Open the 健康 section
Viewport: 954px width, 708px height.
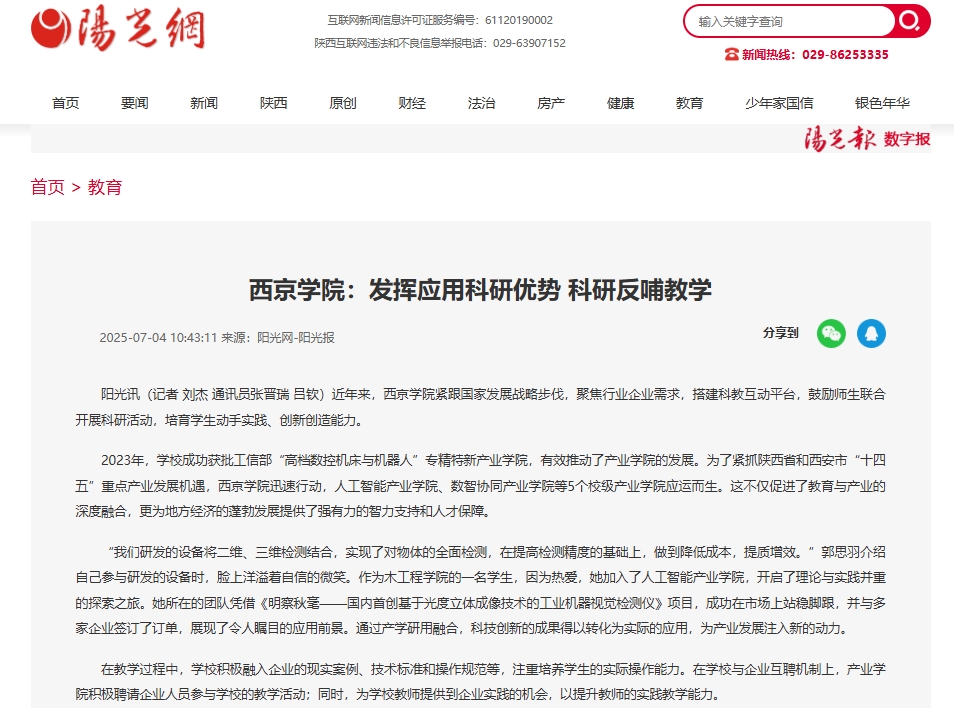tap(620, 103)
